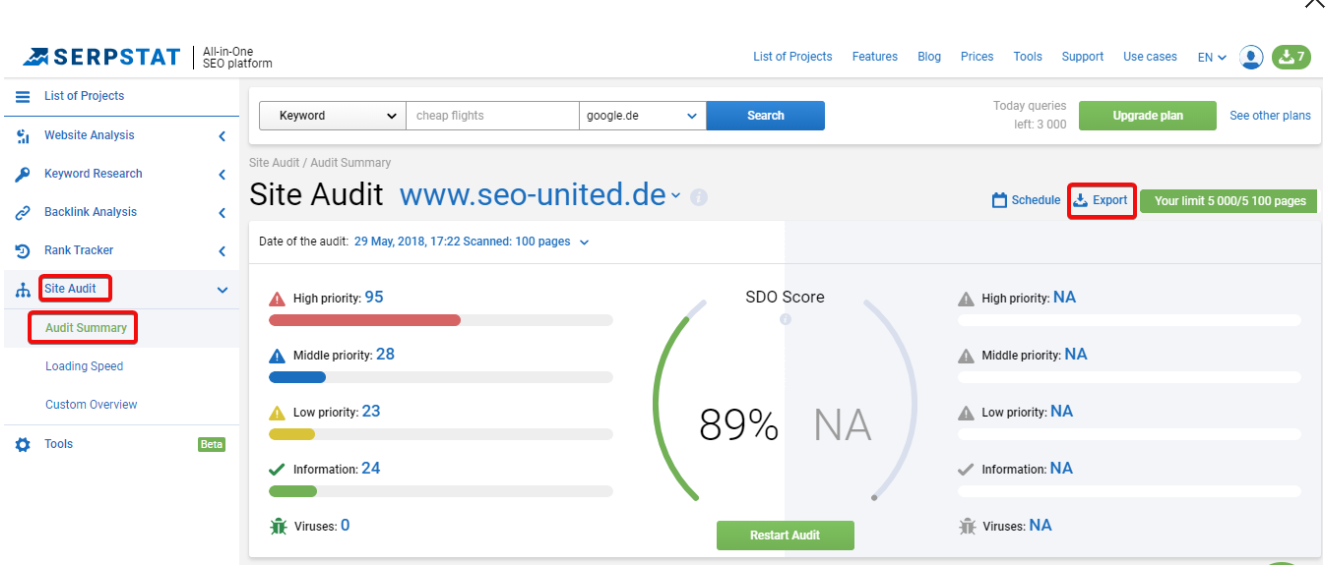Click the SDO Score info icon
Screen dimensions: 1326x567
(x=785, y=319)
